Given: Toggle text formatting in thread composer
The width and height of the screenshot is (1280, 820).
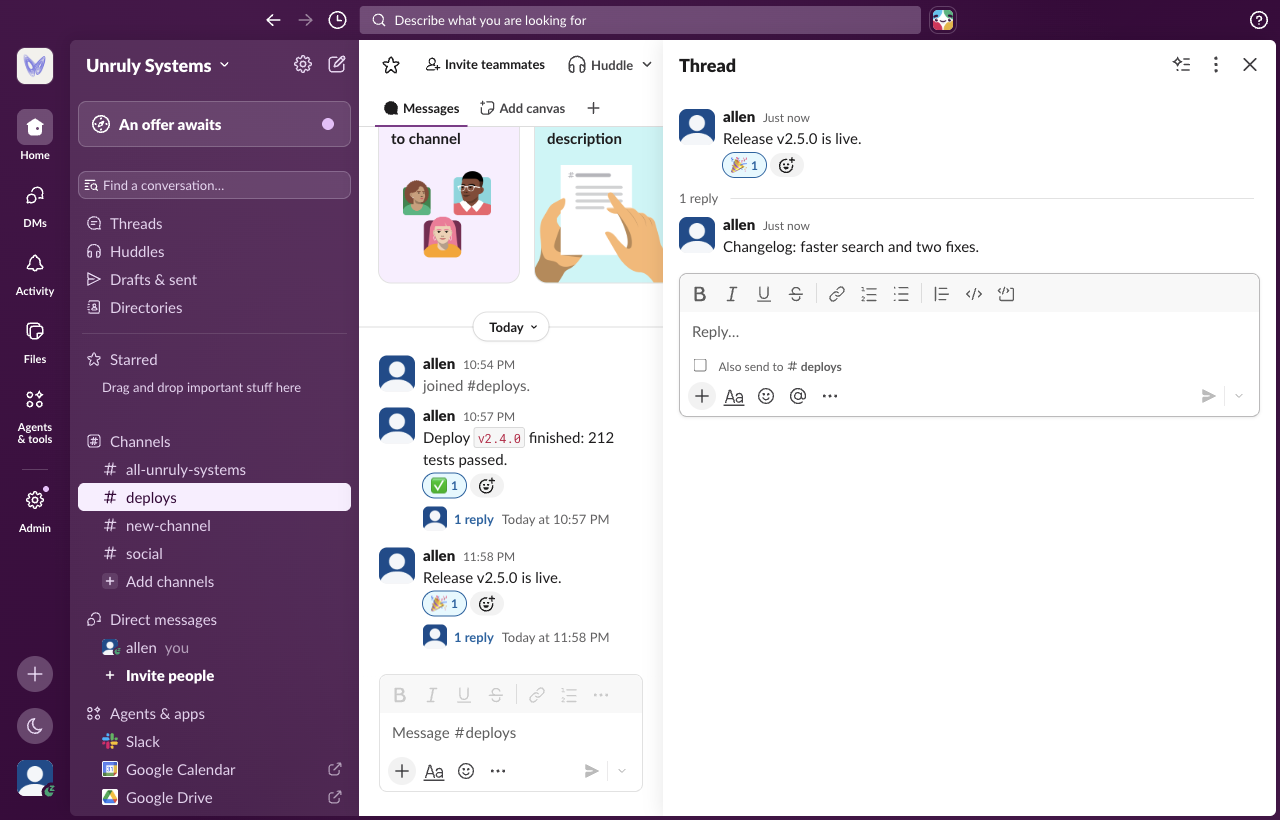Looking at the screenshot, I should coord(734,396).
